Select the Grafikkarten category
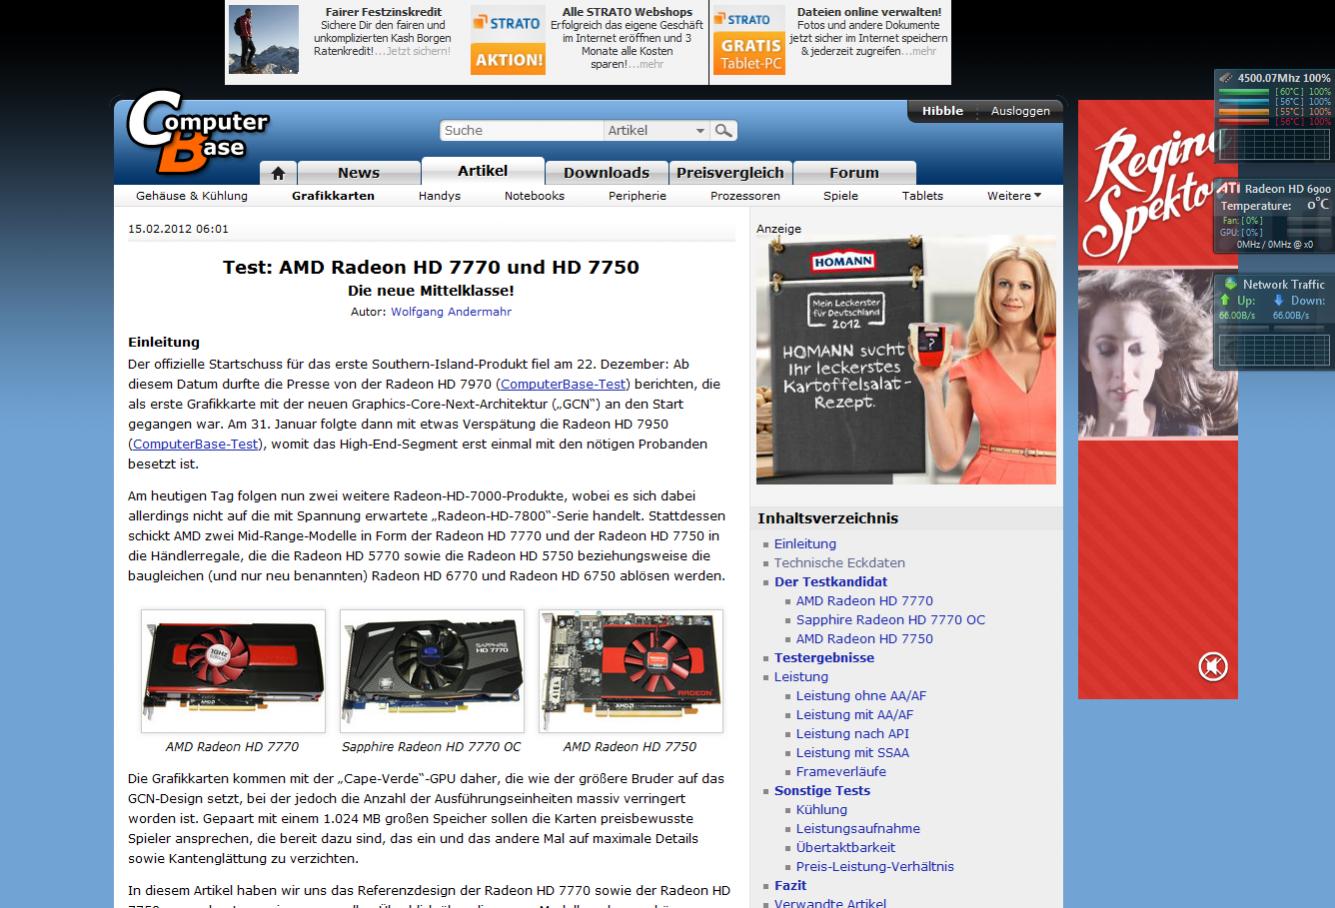This screenshot has width=1335, height=908. [x=333, y=196]
